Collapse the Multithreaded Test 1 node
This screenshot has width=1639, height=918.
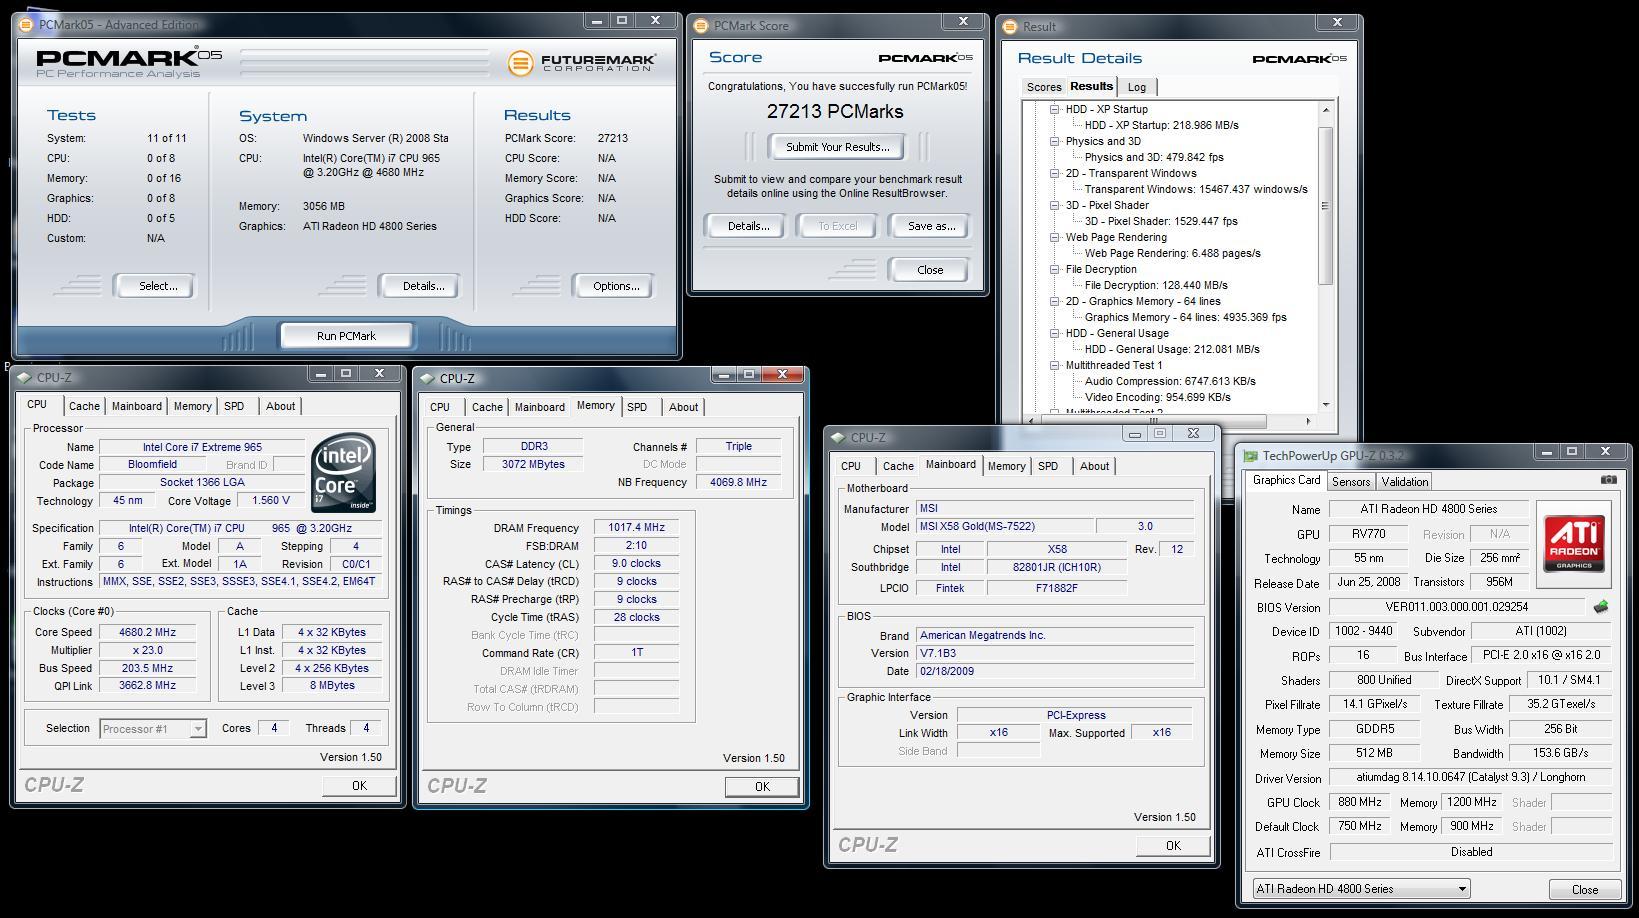click(1054, 365)
